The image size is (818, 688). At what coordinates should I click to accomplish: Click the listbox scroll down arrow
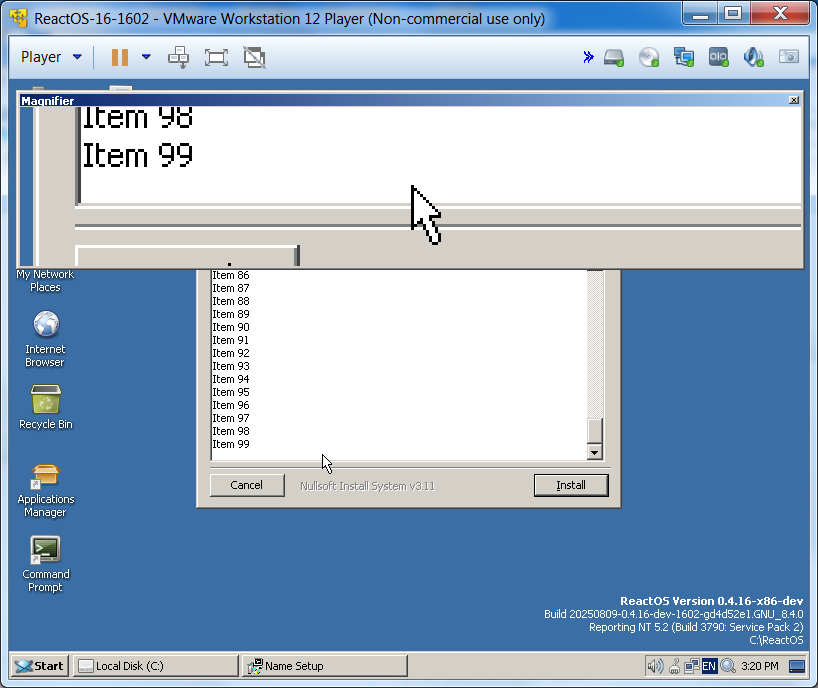(x=595, y=452)
